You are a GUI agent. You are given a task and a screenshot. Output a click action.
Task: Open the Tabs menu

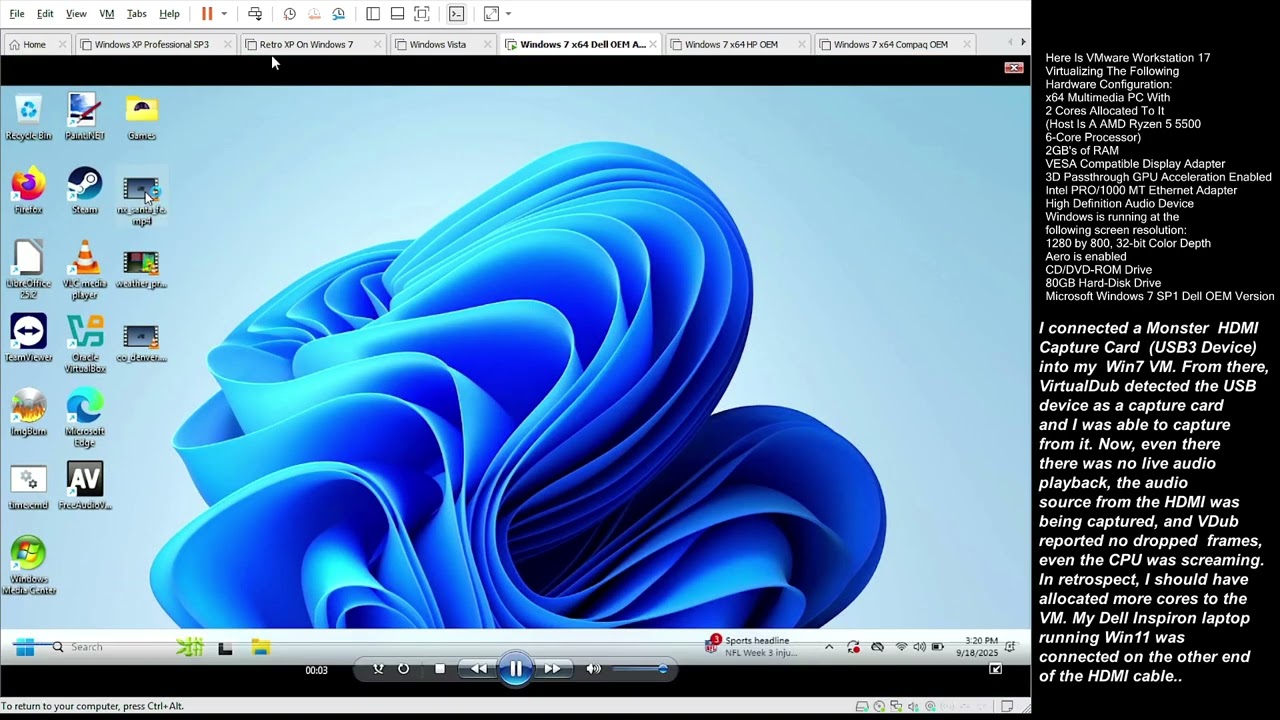(x=137, y=14)
